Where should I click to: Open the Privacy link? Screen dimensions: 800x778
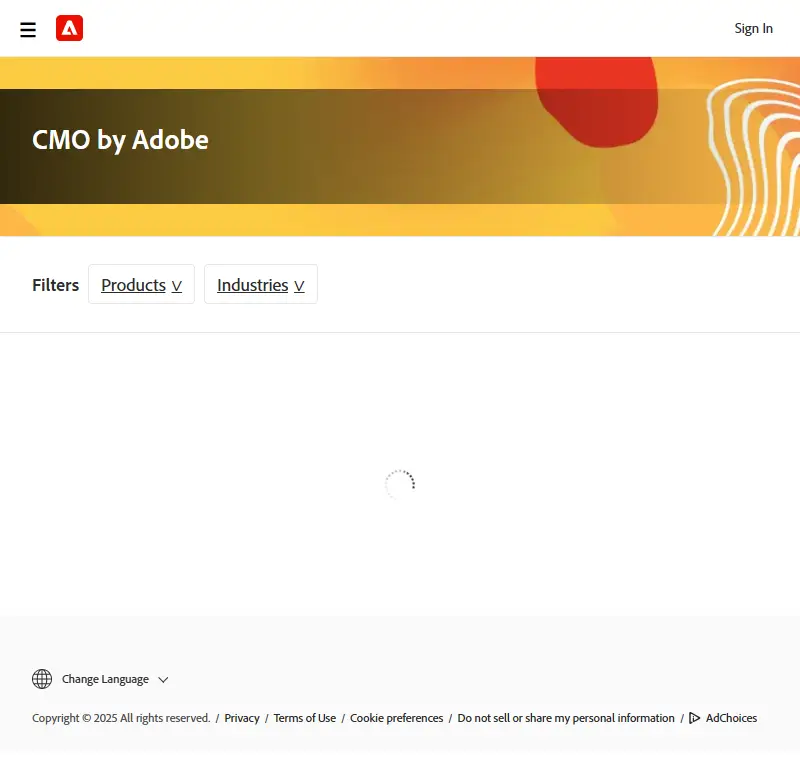coord(242,718)
